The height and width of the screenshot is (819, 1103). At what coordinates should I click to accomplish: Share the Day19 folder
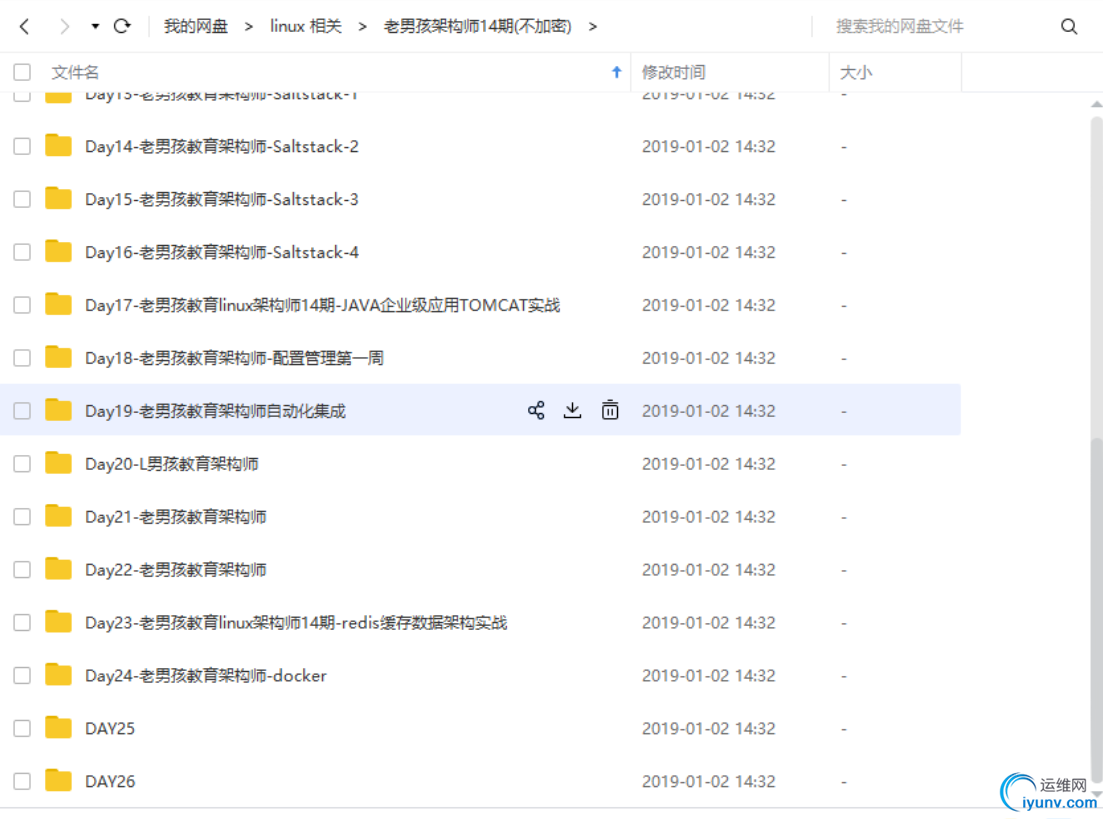(x=536, y=410)
